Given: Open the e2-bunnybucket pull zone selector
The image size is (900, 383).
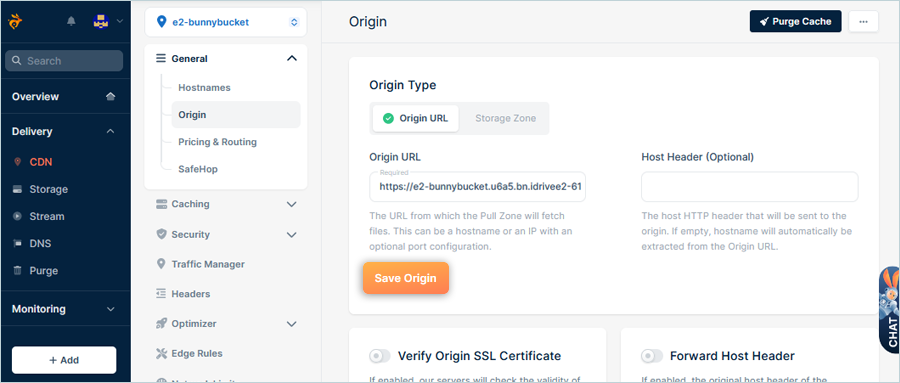Looking at the screenshot, I should click(x=226, y=22).
